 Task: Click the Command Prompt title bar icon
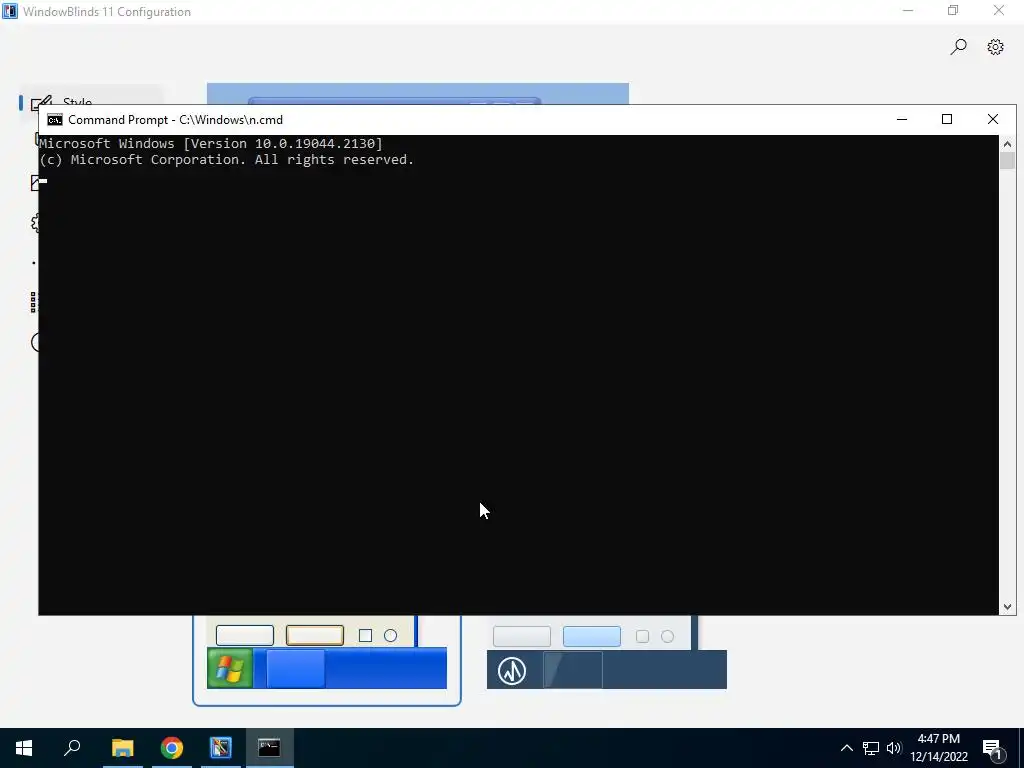tap(55, 120)
